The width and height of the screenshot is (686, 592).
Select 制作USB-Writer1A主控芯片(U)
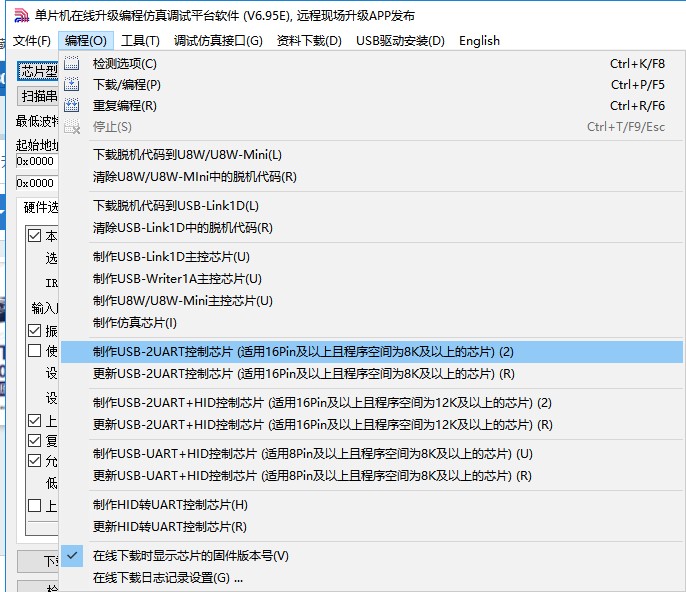372,279
